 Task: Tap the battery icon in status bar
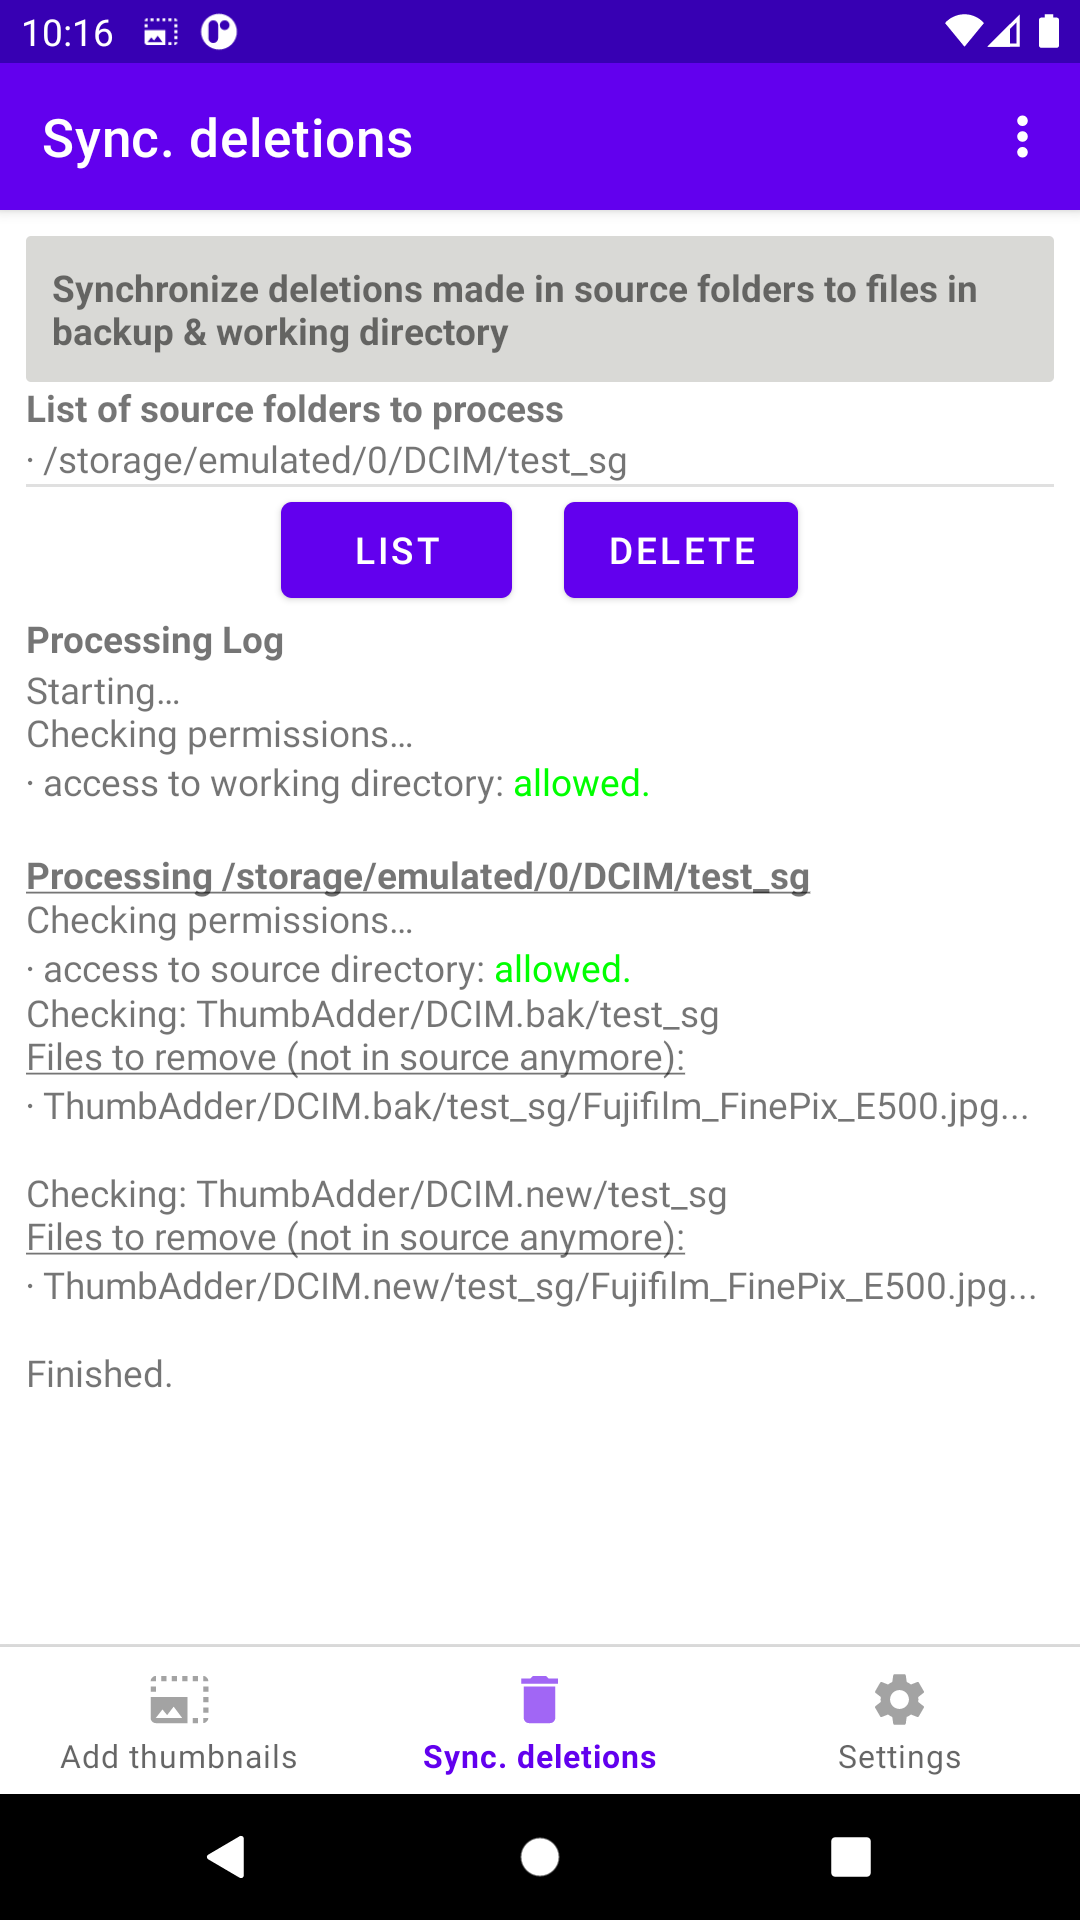coord(1048,32)
